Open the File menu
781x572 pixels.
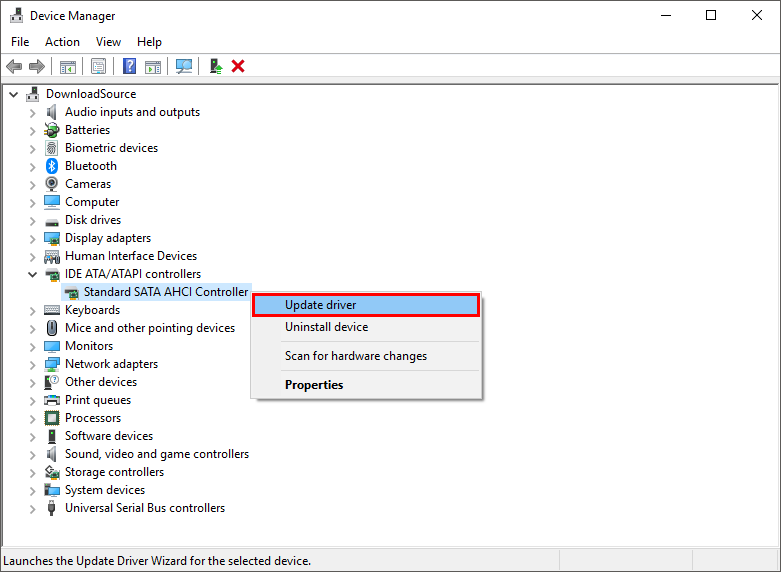coord(20,42)
